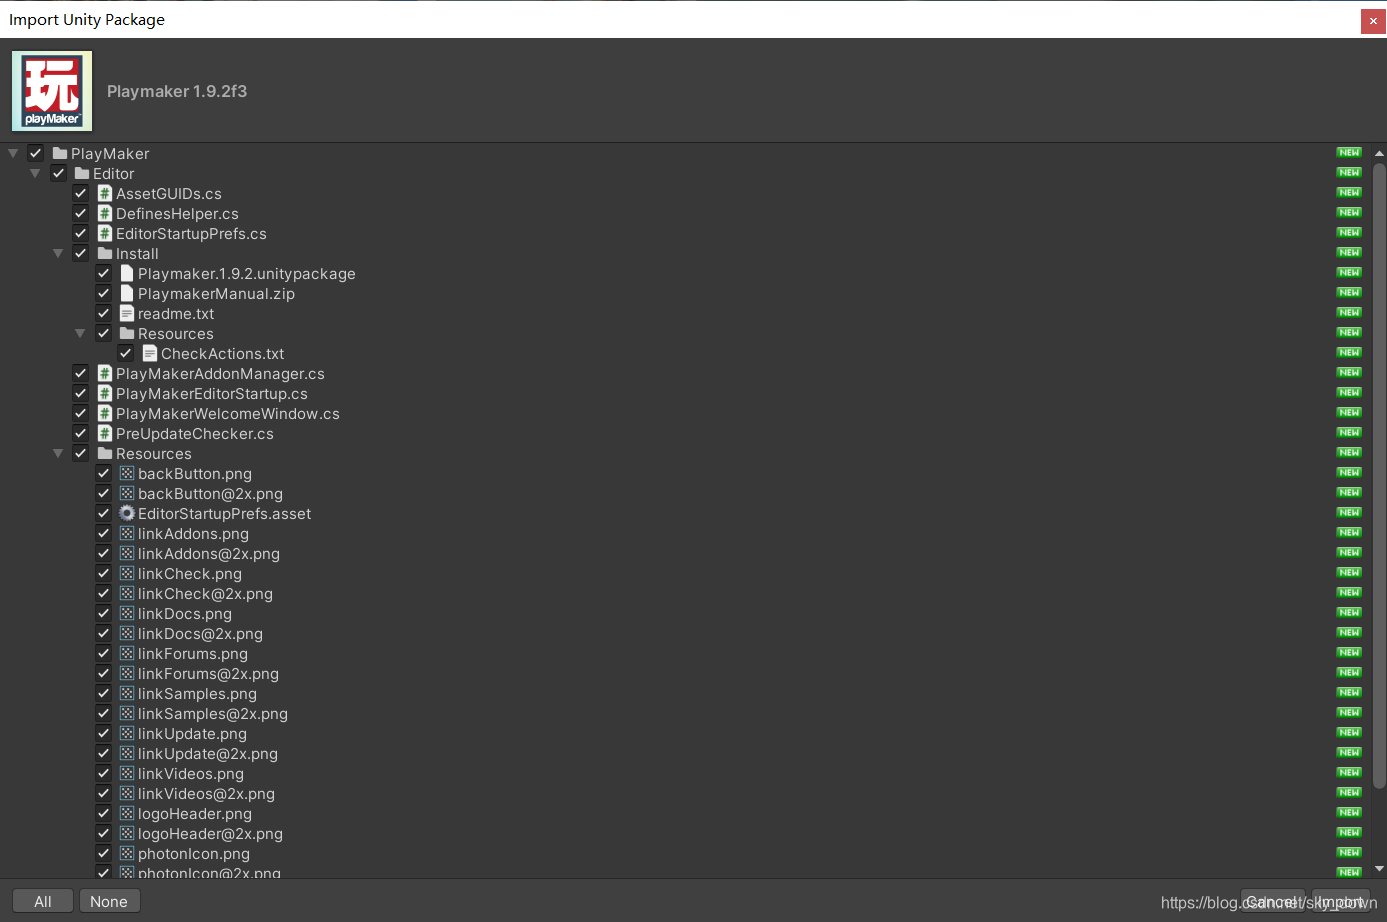Select the backButton@2x.png row
The width and height of the screenshot is (1387, 922).
[685, 493]
